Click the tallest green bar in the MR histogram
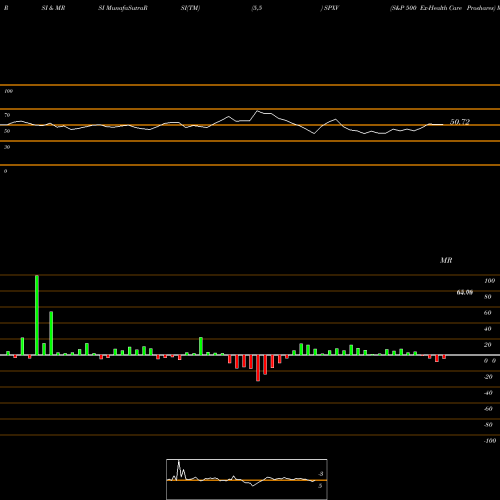500x500 pixels. 37,315
